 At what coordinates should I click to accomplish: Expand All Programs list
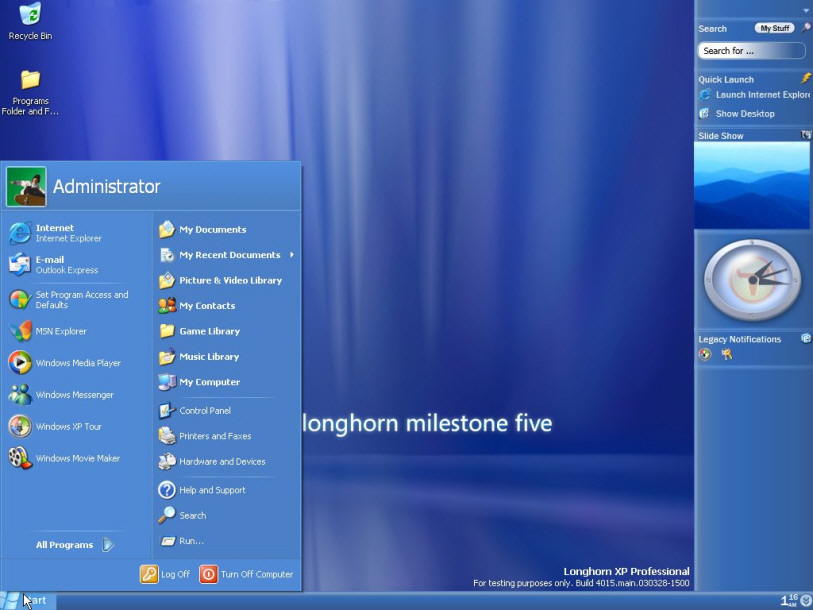(x=74, y=545)
